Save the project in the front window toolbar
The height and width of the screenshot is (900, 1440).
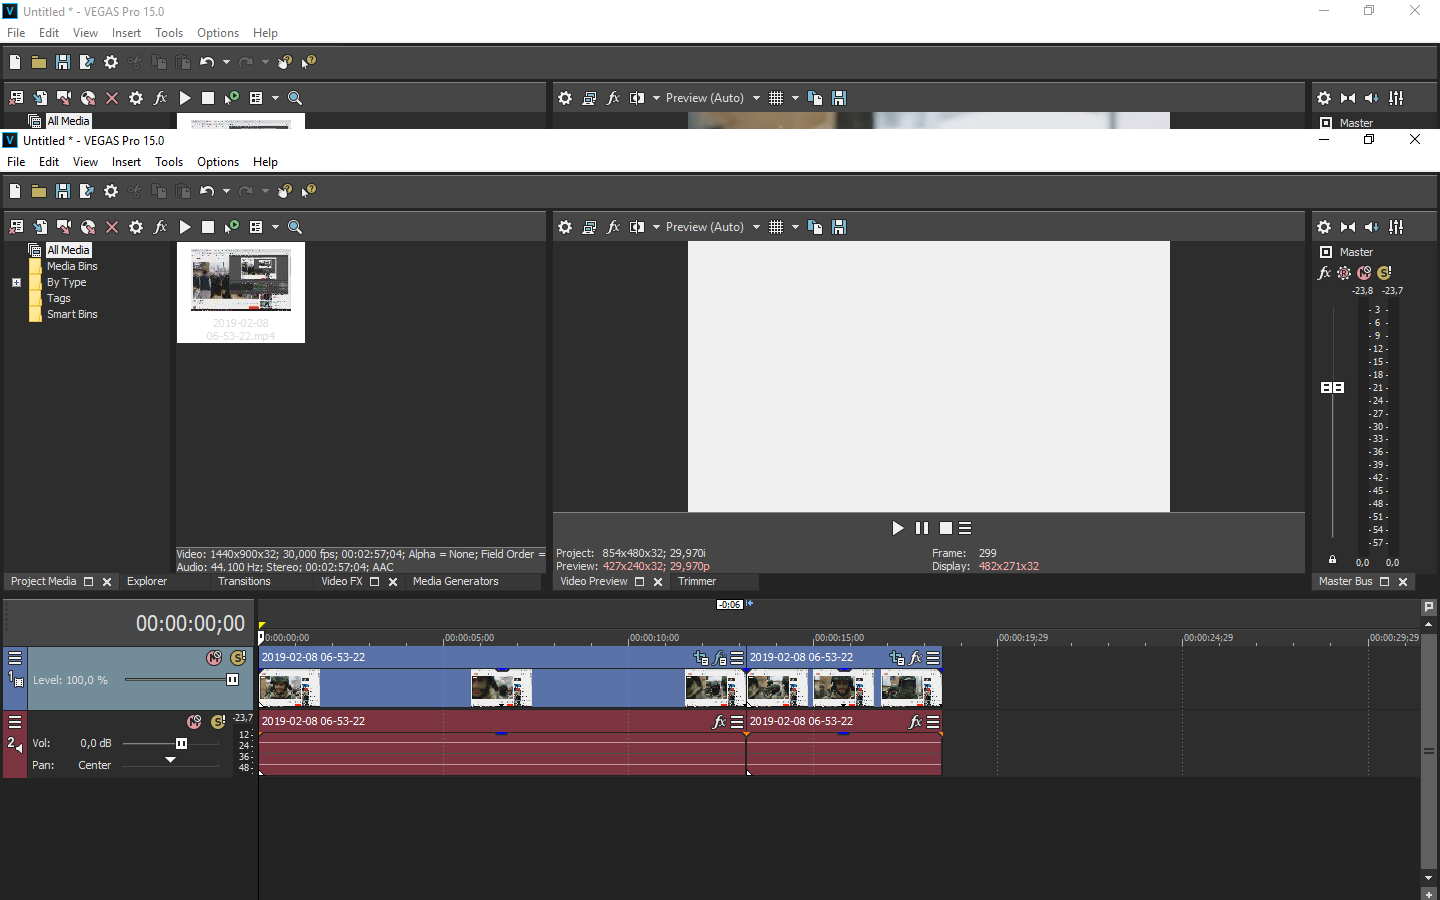pyautogui.click(x=63, y=191)
